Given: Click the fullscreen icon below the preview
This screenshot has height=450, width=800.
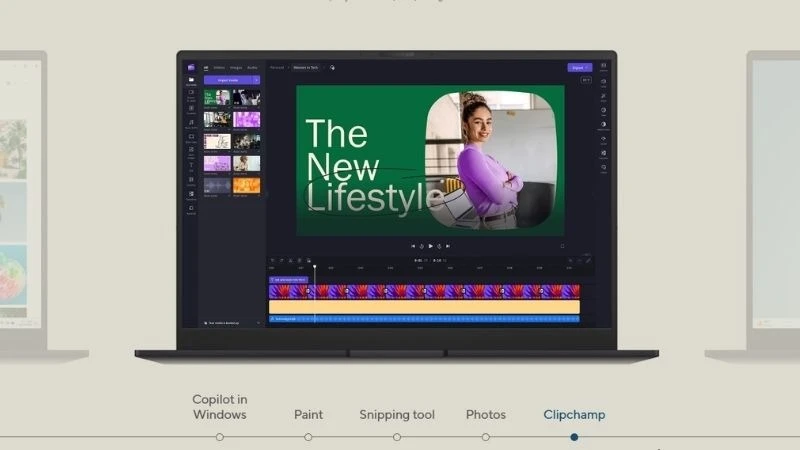Looking at the screenshot, I should pyautogui.click(x=562, y=246).
